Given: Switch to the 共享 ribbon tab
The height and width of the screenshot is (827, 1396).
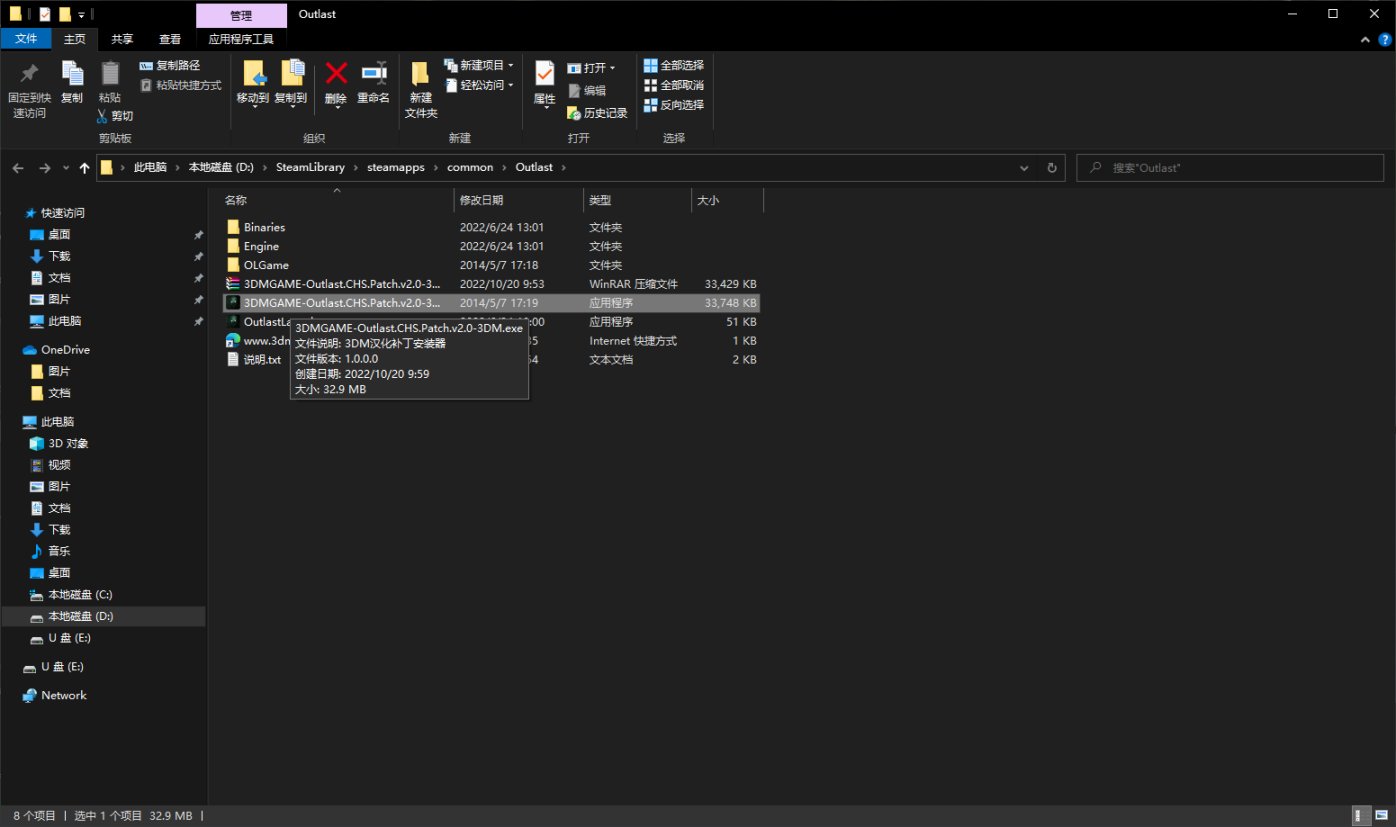Looking at the screenshot, I should (122, 39).
